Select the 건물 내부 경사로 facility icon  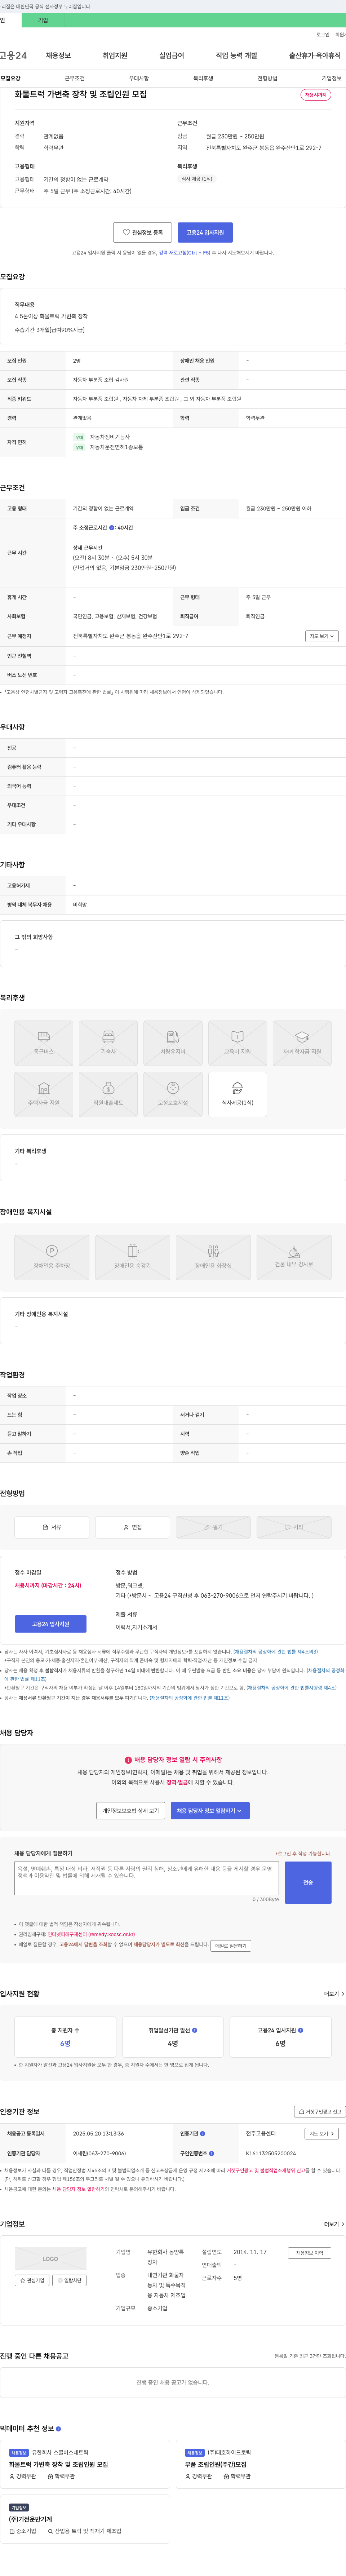click(294, 1257)
